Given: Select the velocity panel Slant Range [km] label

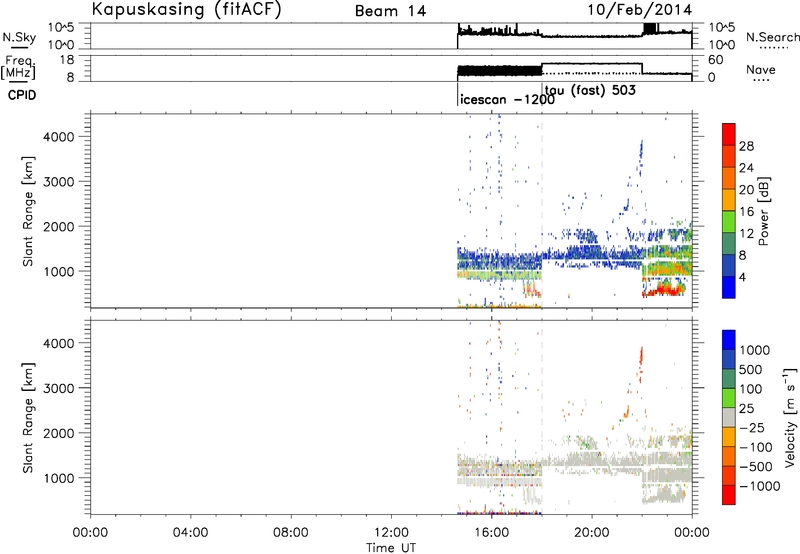Looking at the screenshot, I should coord(28,418).
